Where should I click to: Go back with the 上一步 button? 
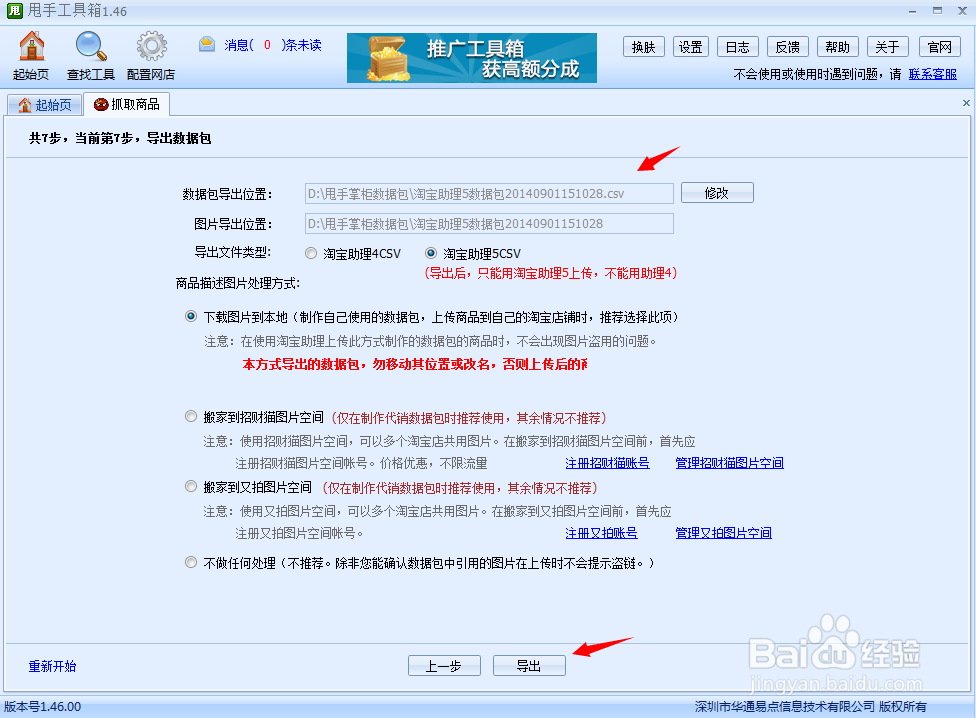[x=444, y=664]
